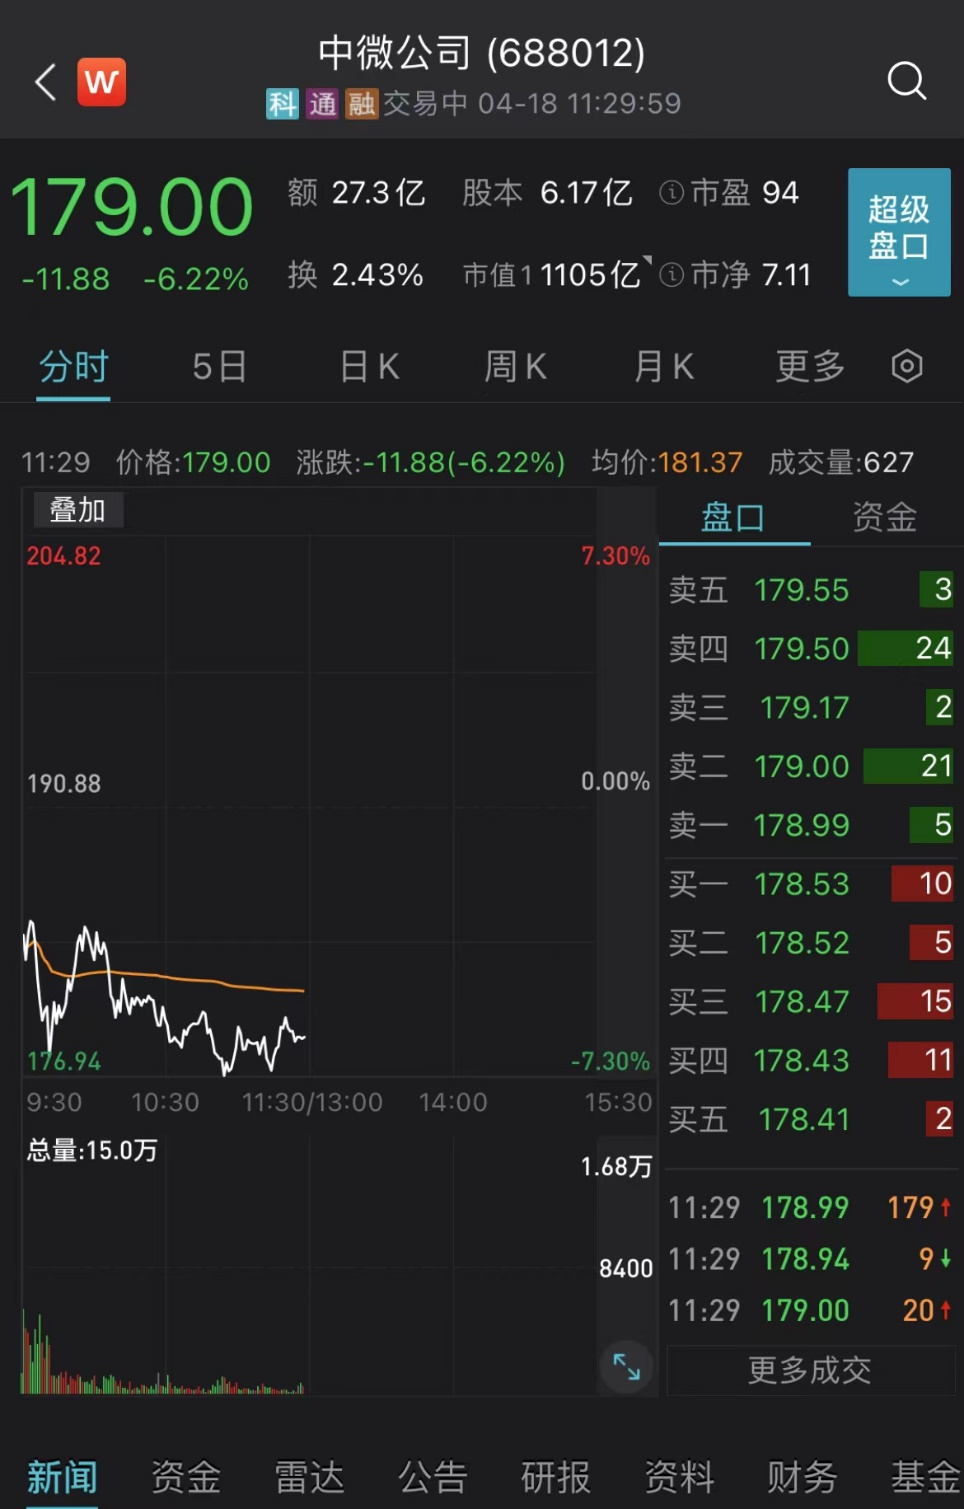Tap the 科 STAR board badge
This screenshot has width=964, height=1509.
point(282,104)
